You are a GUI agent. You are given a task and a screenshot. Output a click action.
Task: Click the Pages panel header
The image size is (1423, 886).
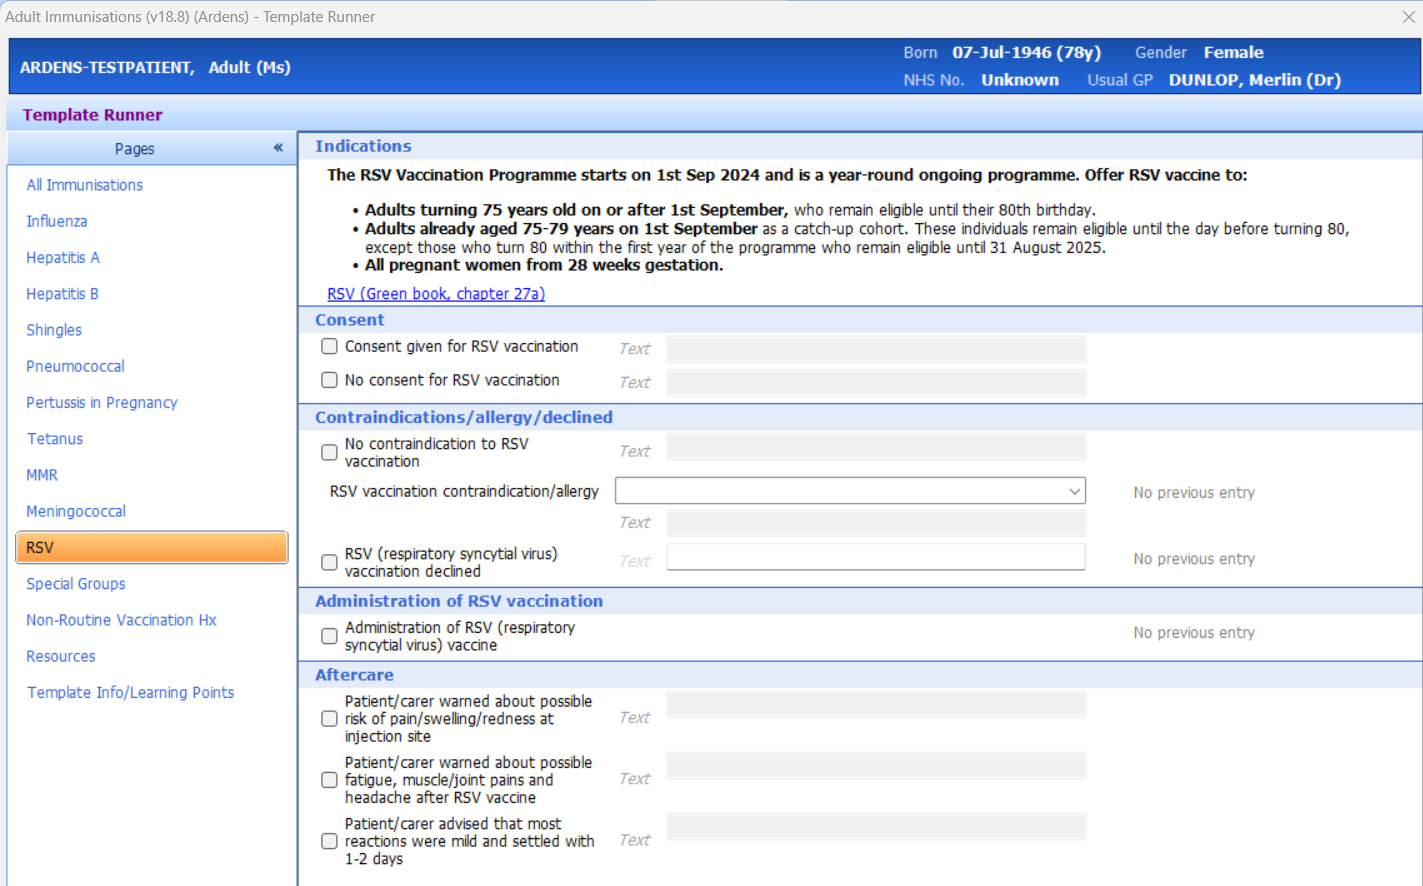152,148
